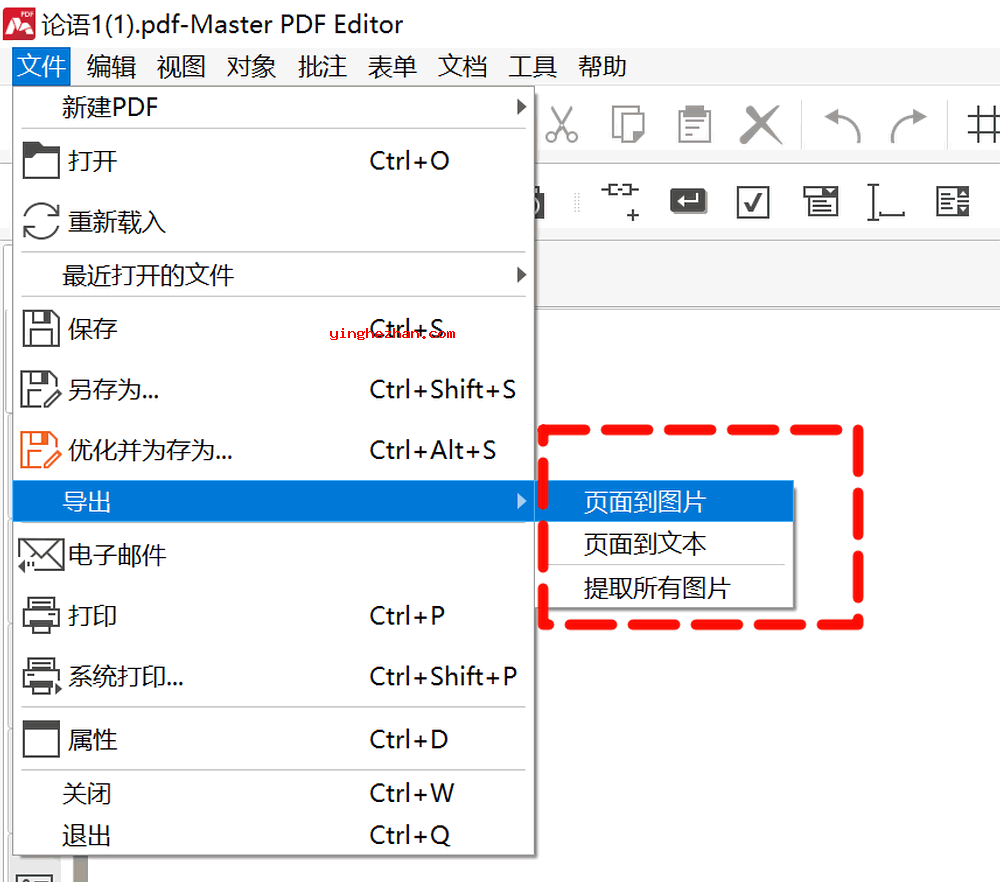The height and width of the screenshot is (882, 1000).
Task: Select 重新载入 menu entry
Action: (x=273, y=221)
